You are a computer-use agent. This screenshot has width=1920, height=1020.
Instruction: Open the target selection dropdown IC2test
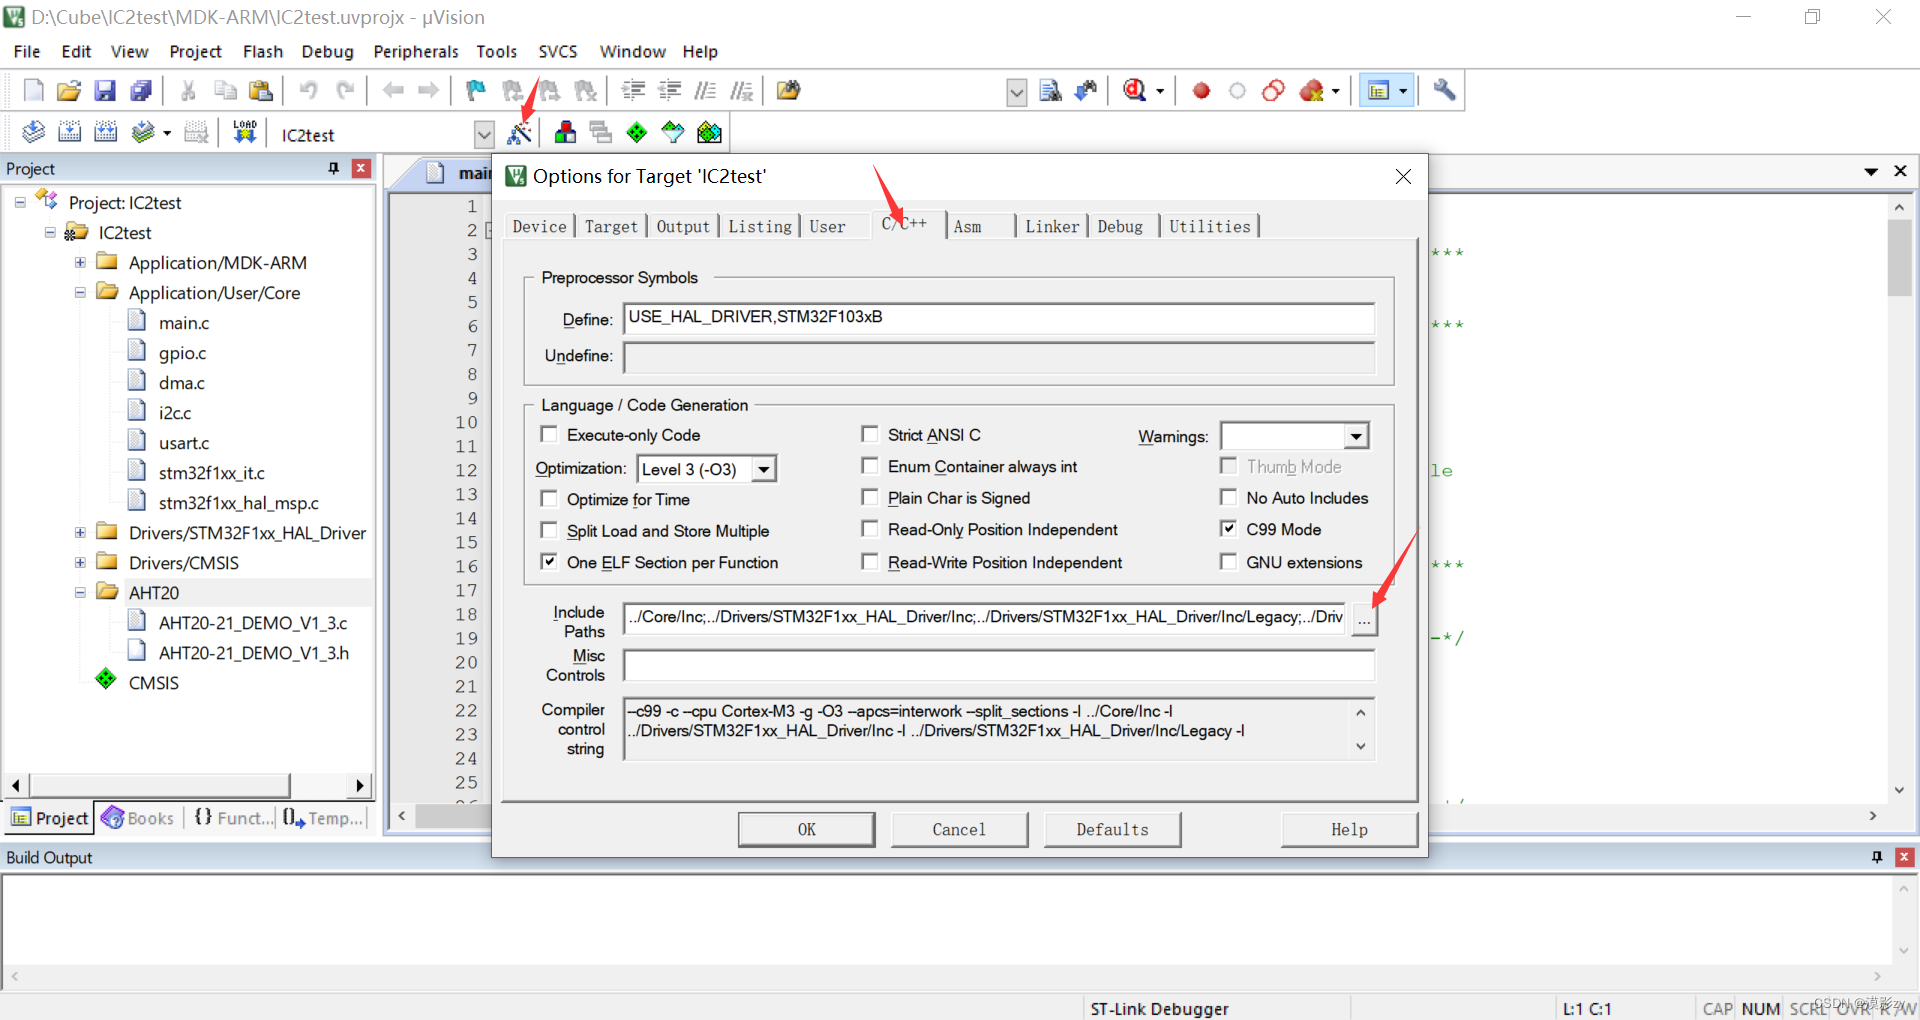coord(484,134)
